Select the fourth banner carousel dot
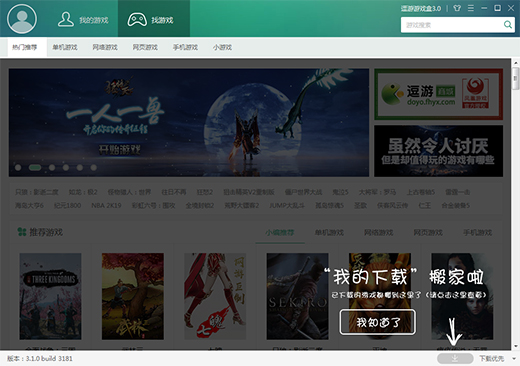This screenshot has width=520, height=366. click(66, 167)
